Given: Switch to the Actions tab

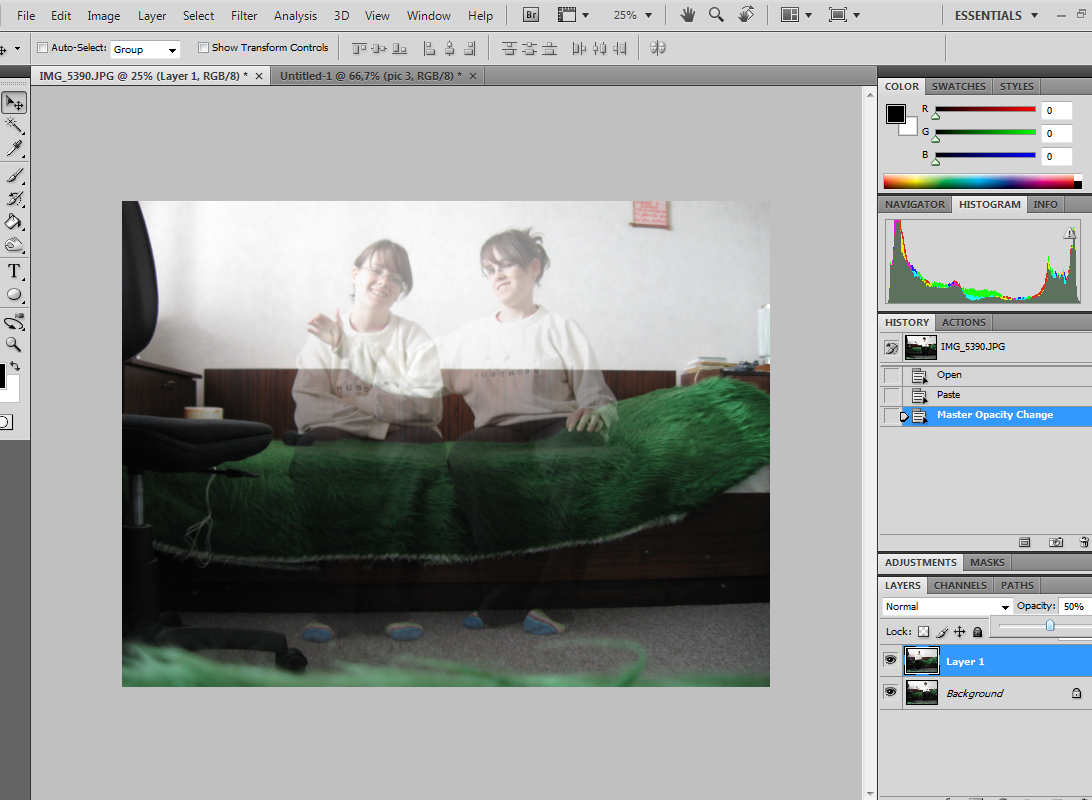Looking at the screenshot, I should click(963, 322).
